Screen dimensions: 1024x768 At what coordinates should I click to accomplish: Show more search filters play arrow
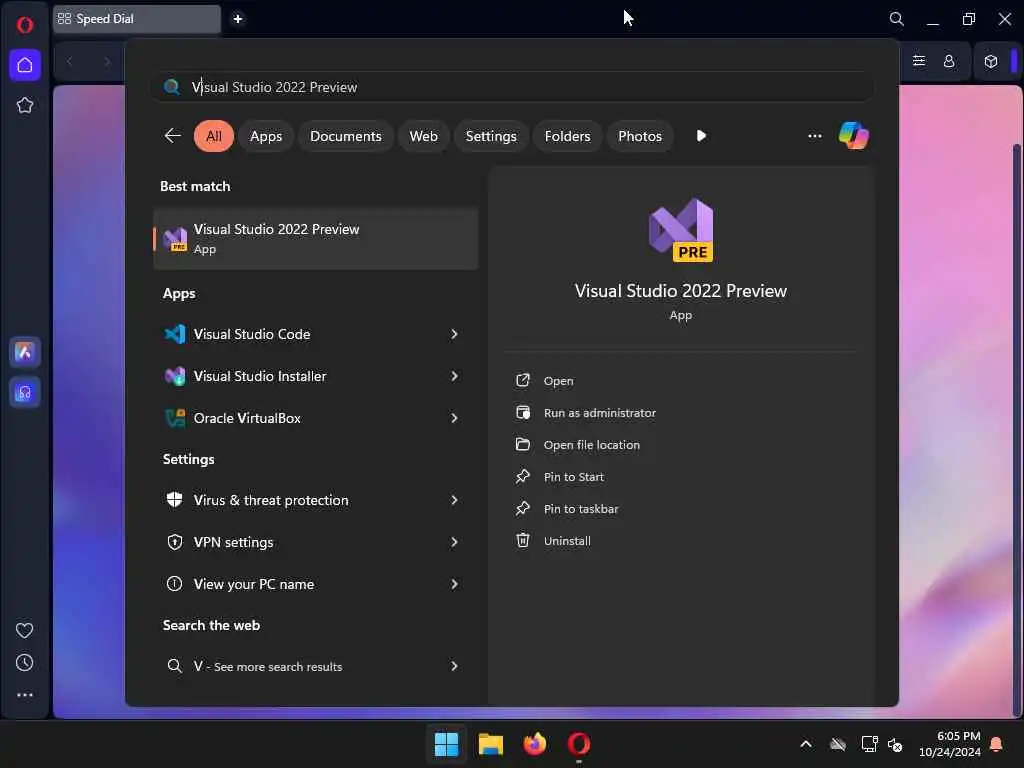pyautogui.click(x=701, y=136)
